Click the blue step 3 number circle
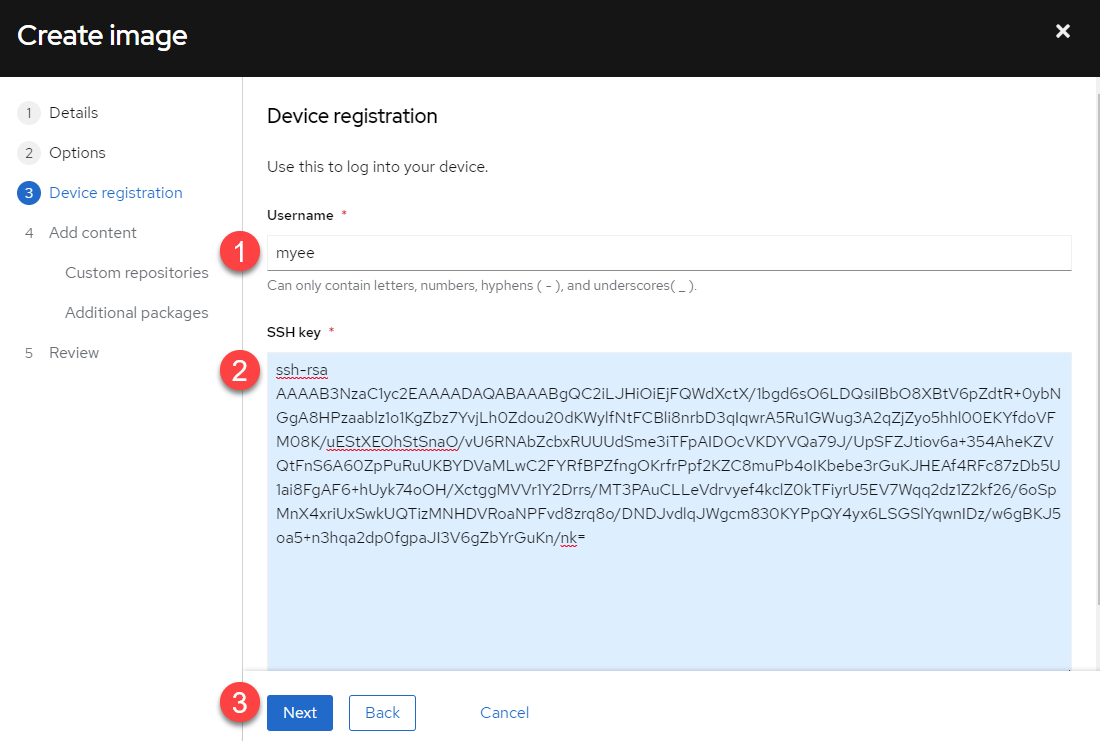Viewport: 1100px width, 741px height. tap(29, 193)
